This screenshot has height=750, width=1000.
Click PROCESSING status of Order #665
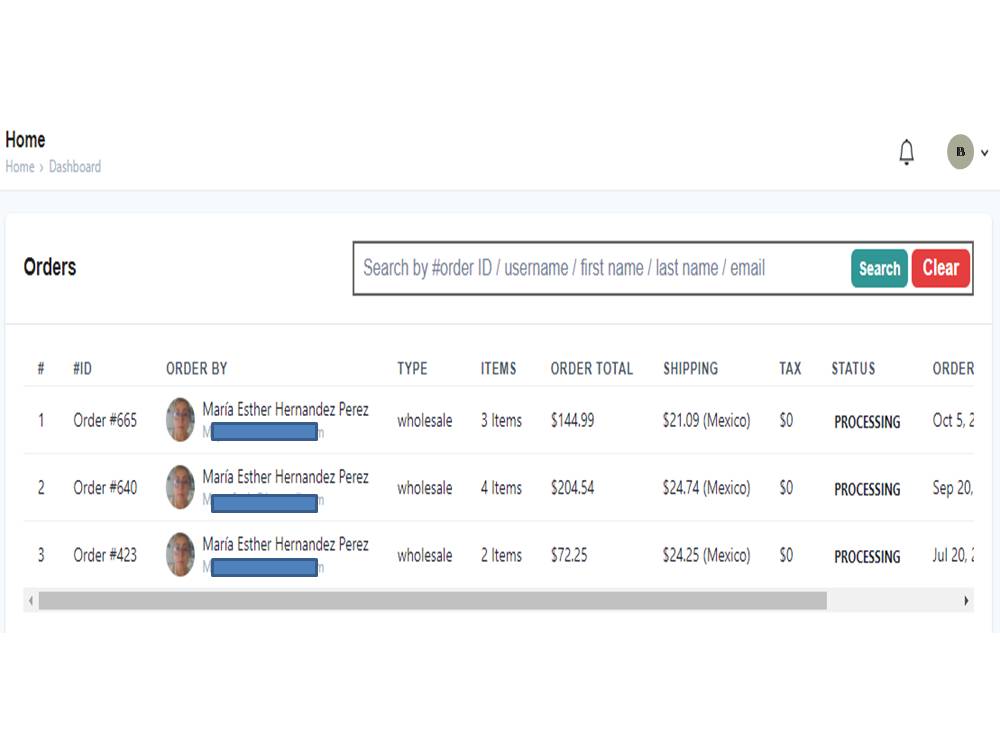867,422
